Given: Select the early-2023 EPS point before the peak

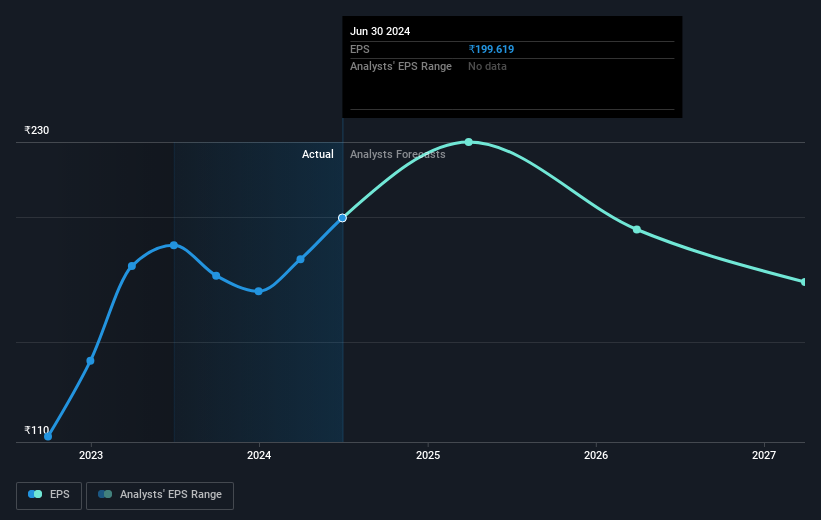Looking at the screenshot, I should point(132,266).
